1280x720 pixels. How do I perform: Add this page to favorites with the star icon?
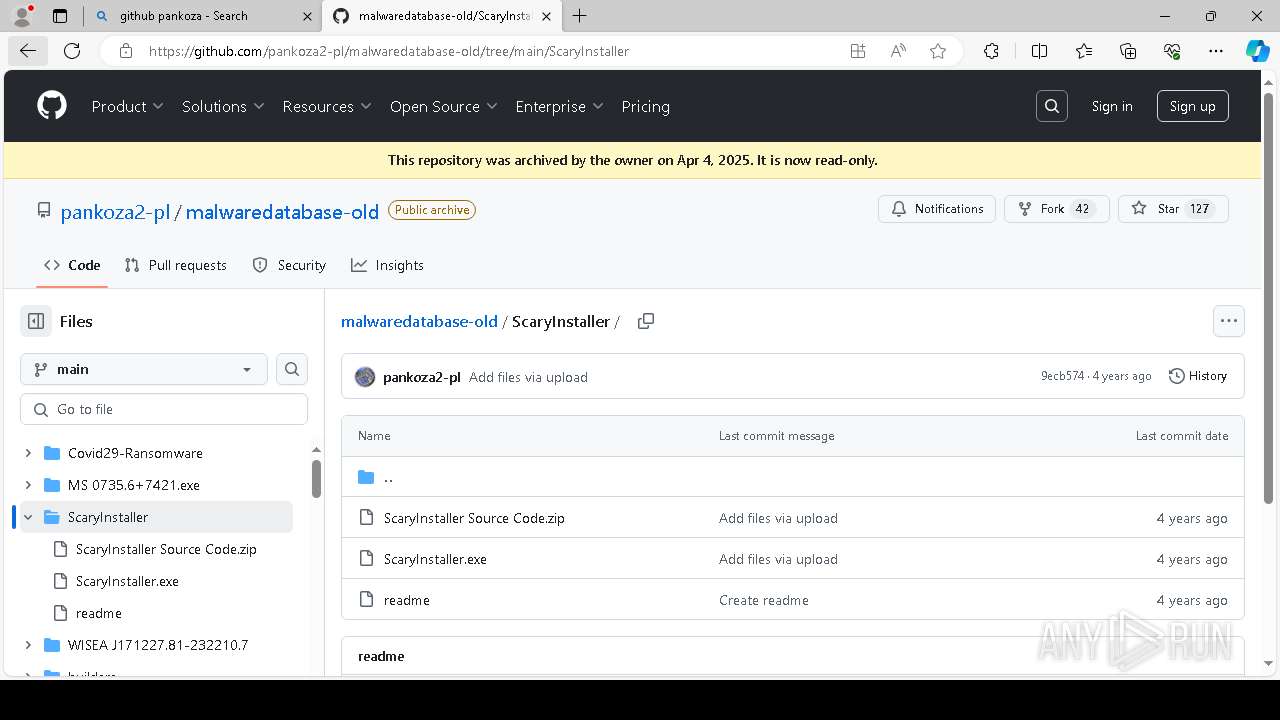pos(938,51)
